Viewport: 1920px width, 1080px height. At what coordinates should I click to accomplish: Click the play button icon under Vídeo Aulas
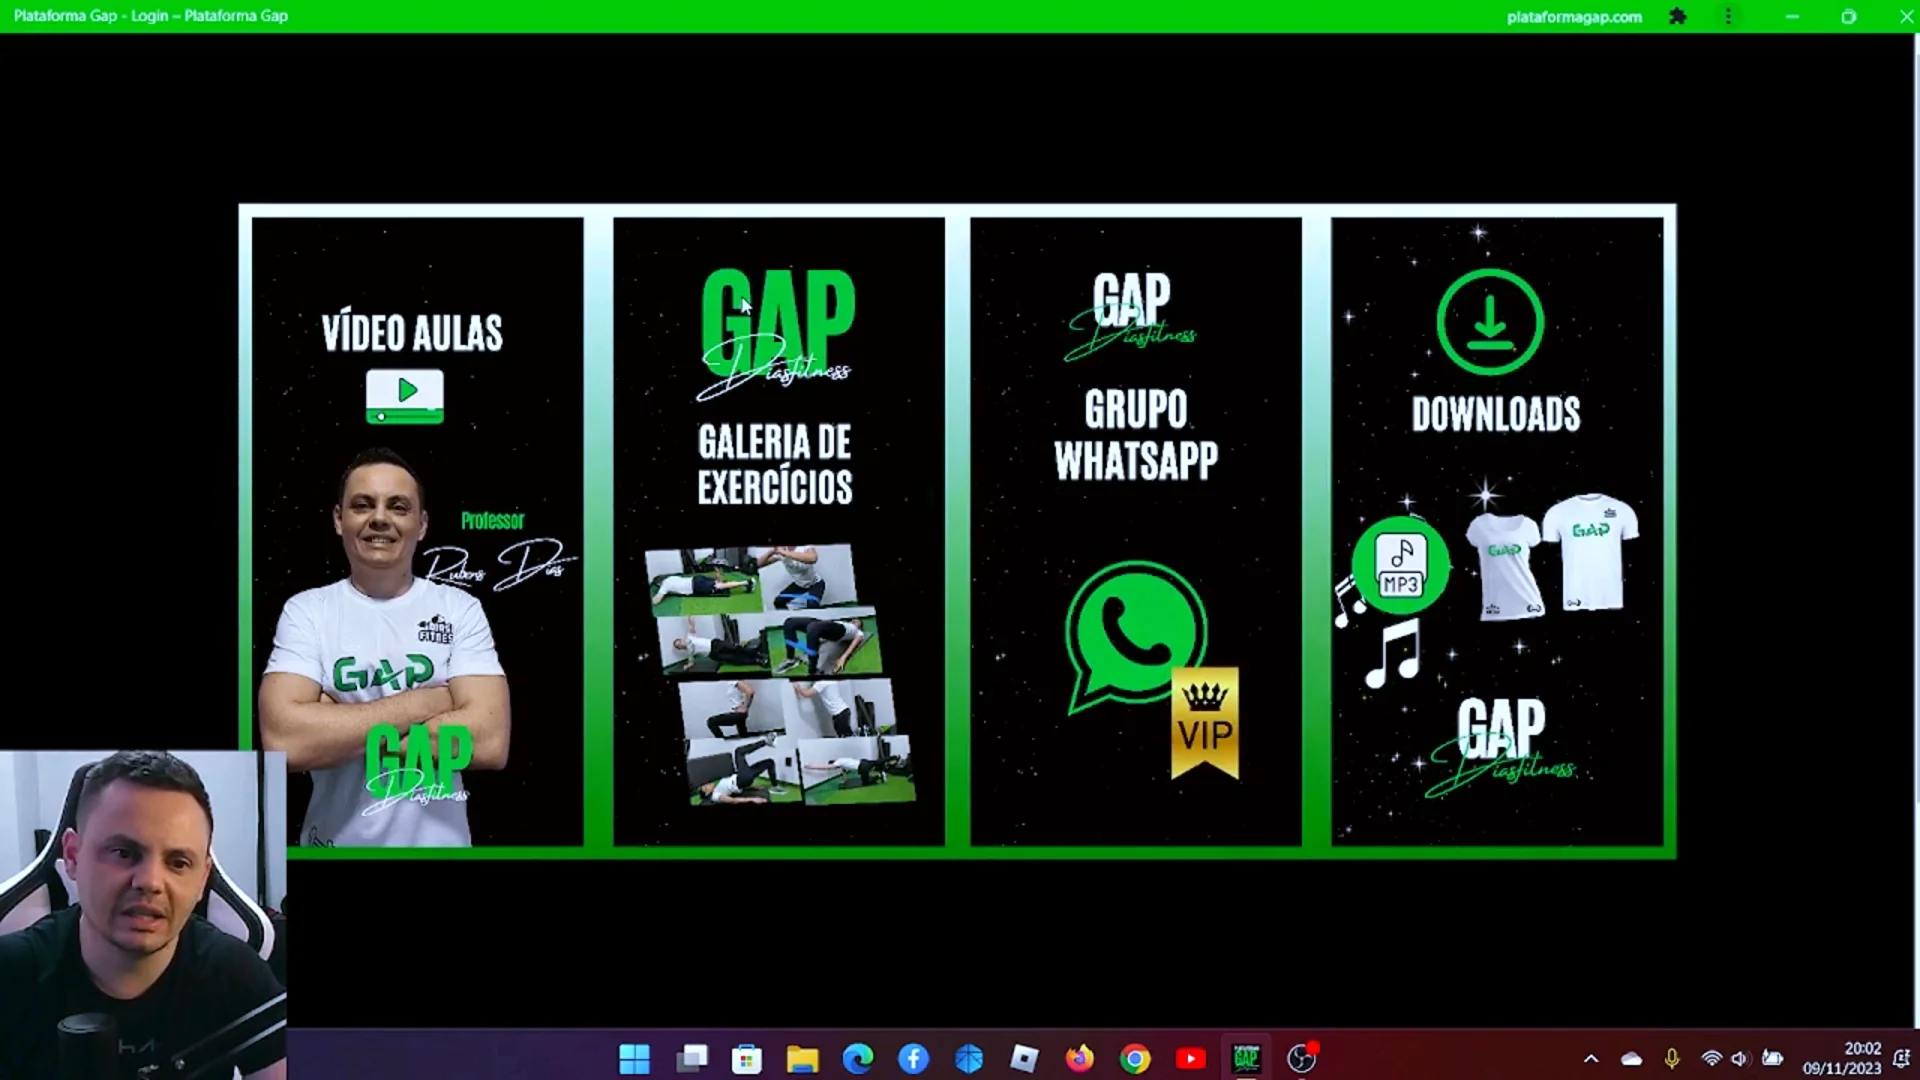(x=404, y=396)
